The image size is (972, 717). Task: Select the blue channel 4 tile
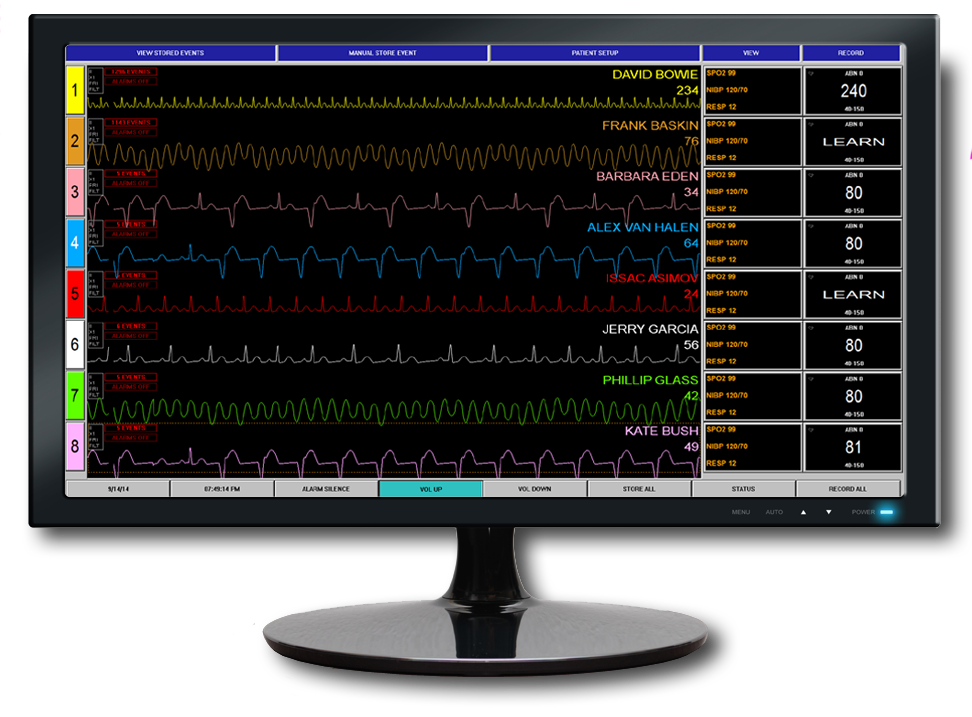(75, 243)
